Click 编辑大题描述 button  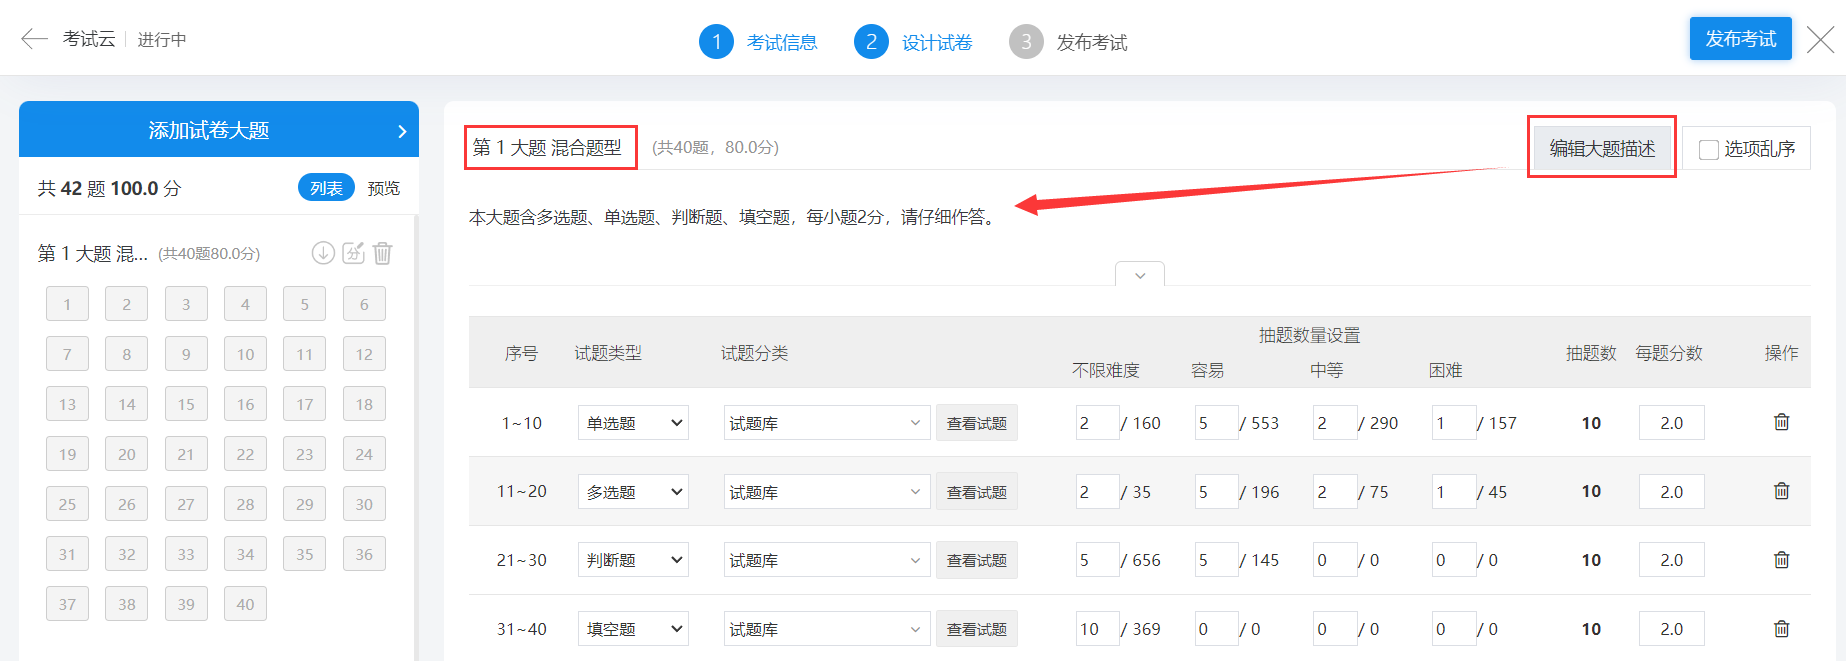tap(1602, 148)
